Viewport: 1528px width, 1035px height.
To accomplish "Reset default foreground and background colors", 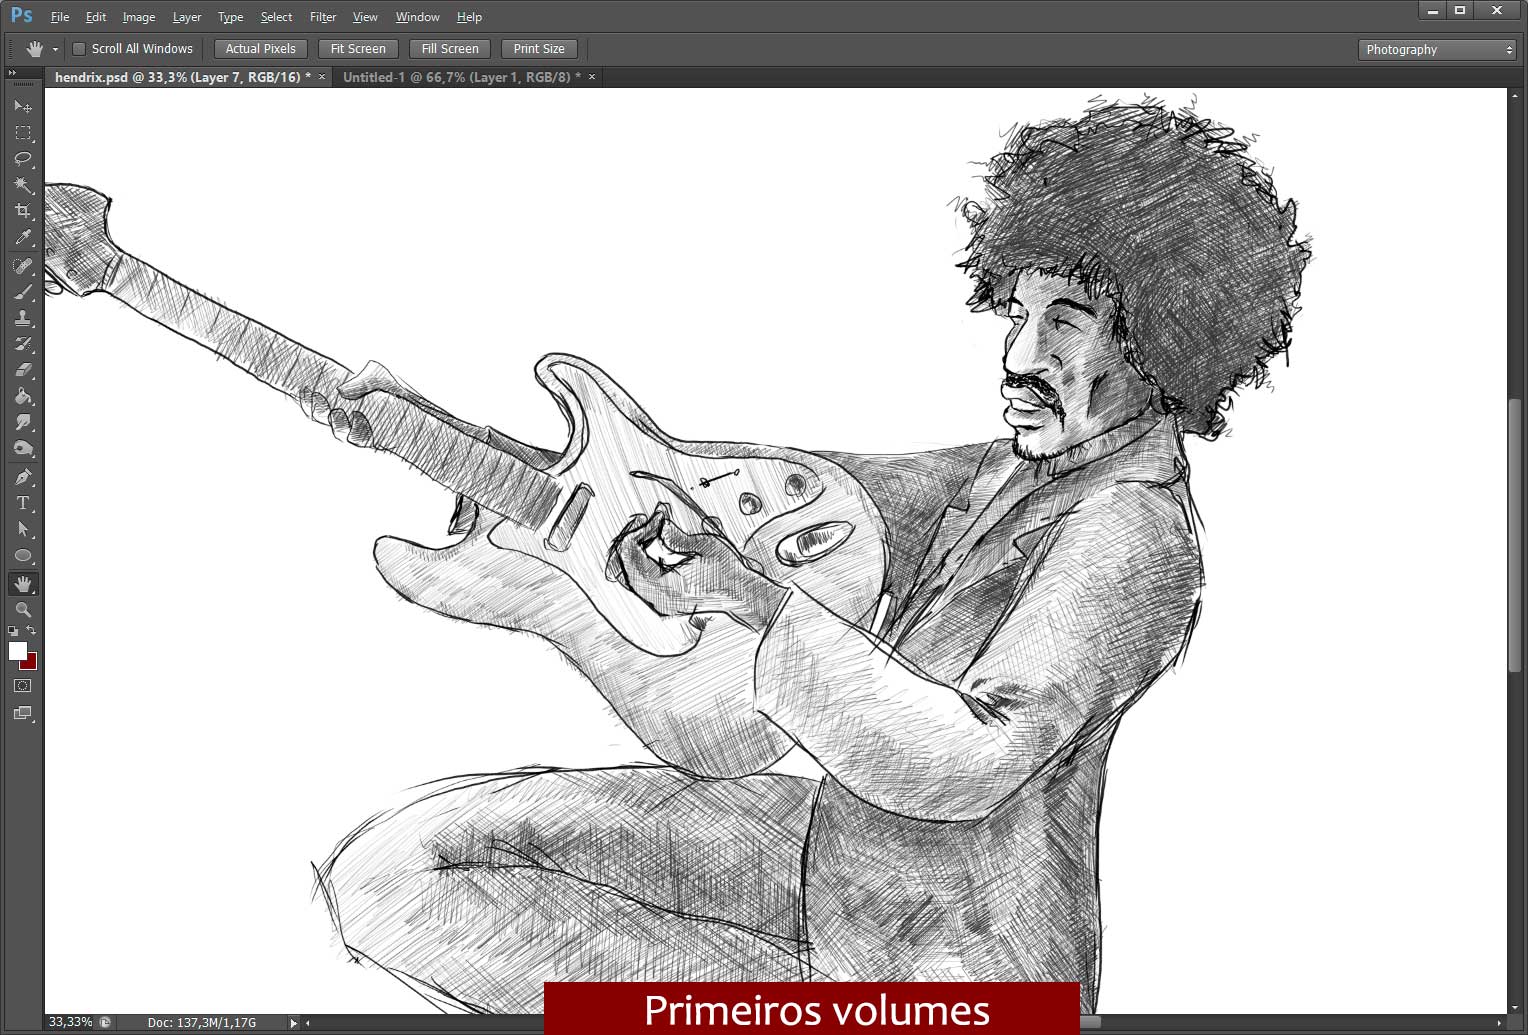I will (x=13, y=631).
